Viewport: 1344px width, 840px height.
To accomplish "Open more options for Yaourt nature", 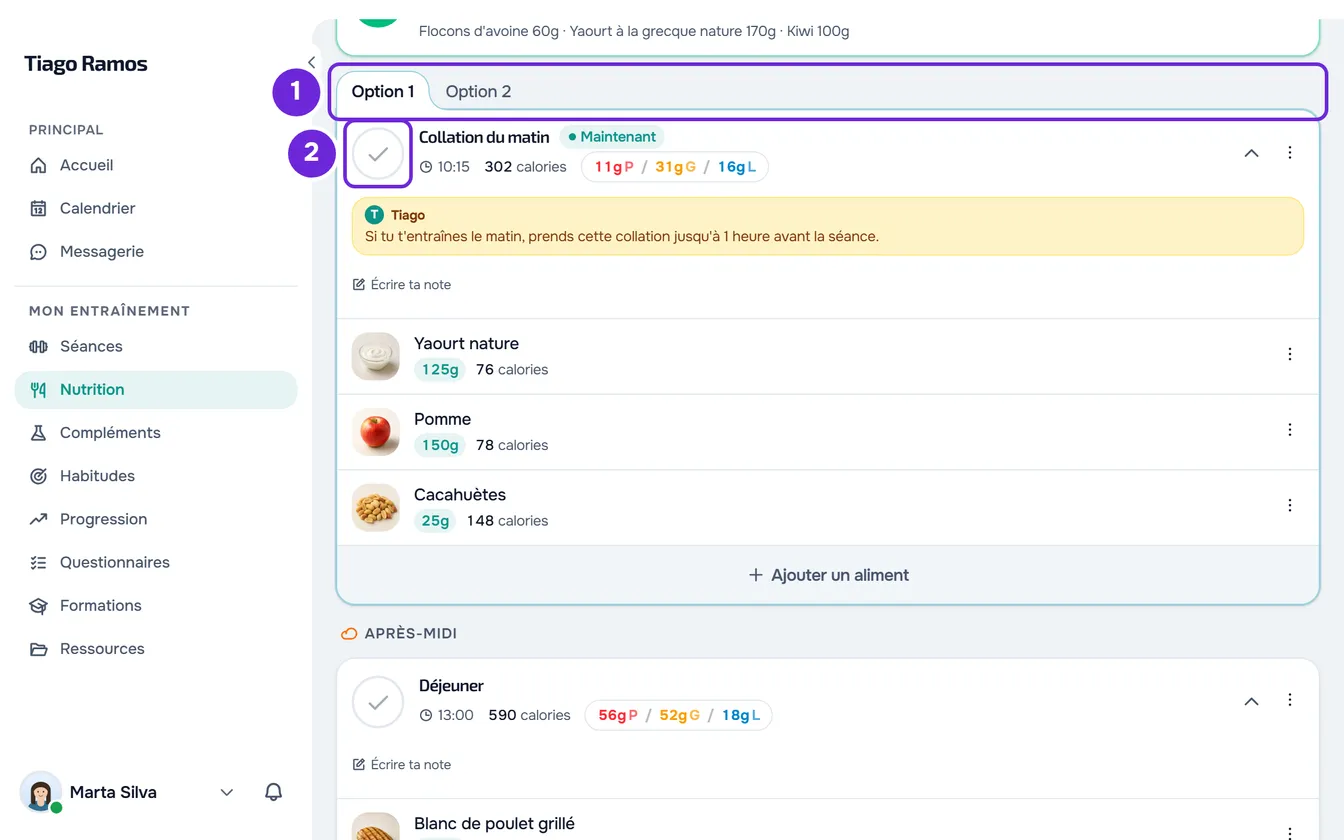I will [x=1290, y=354].
